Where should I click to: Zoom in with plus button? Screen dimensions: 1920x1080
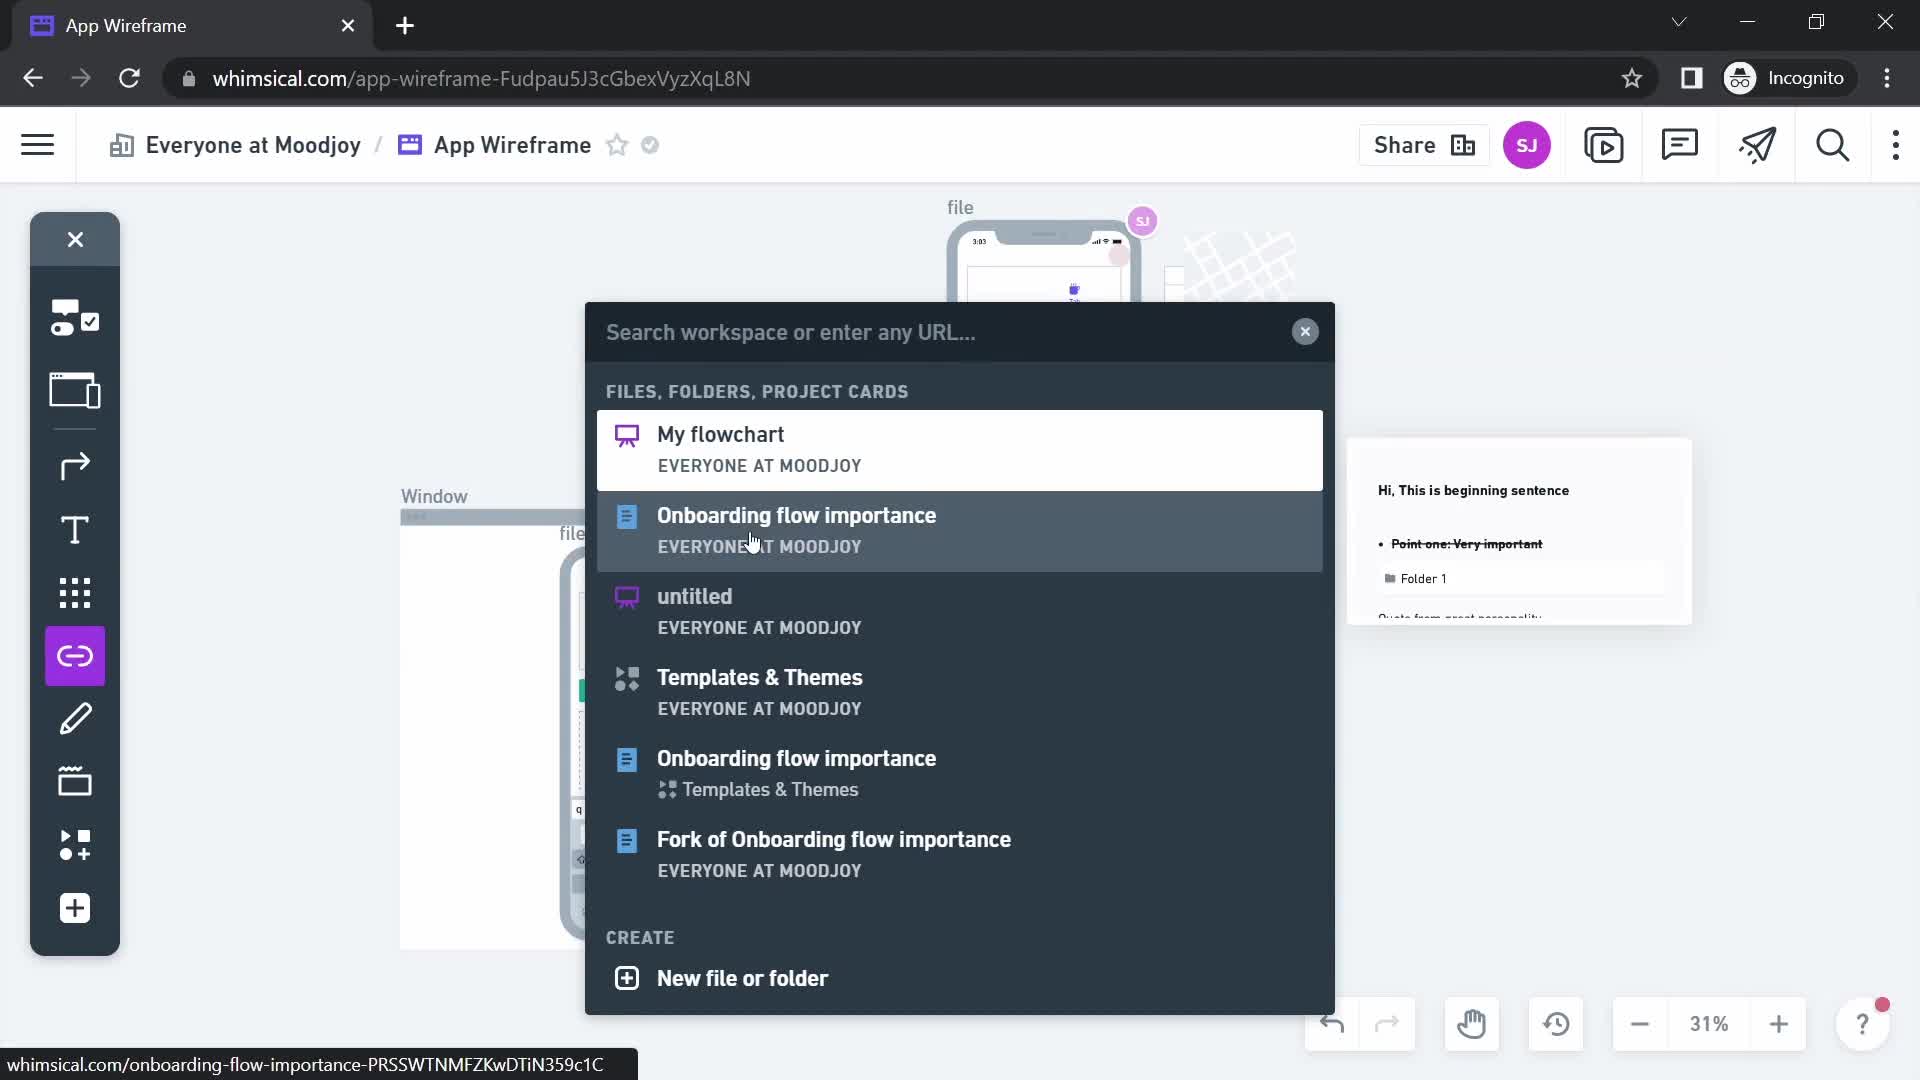(1779, 1024)
